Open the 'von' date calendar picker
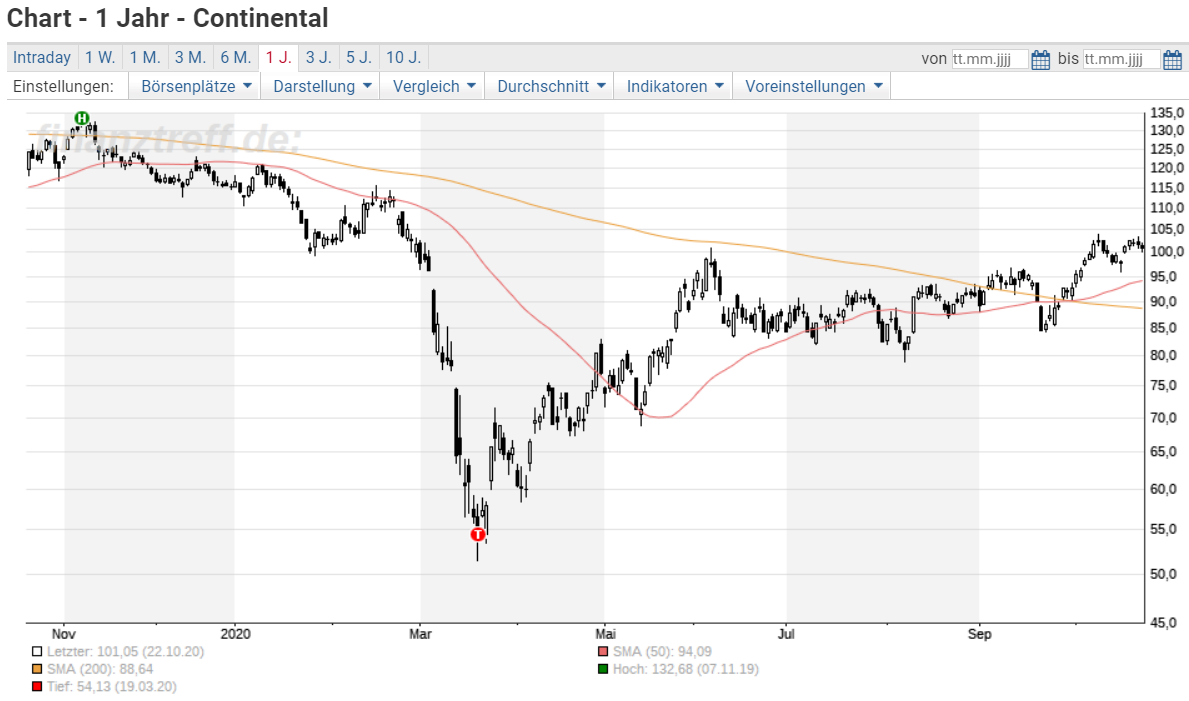The image size is (1189, 701). 1040,59
